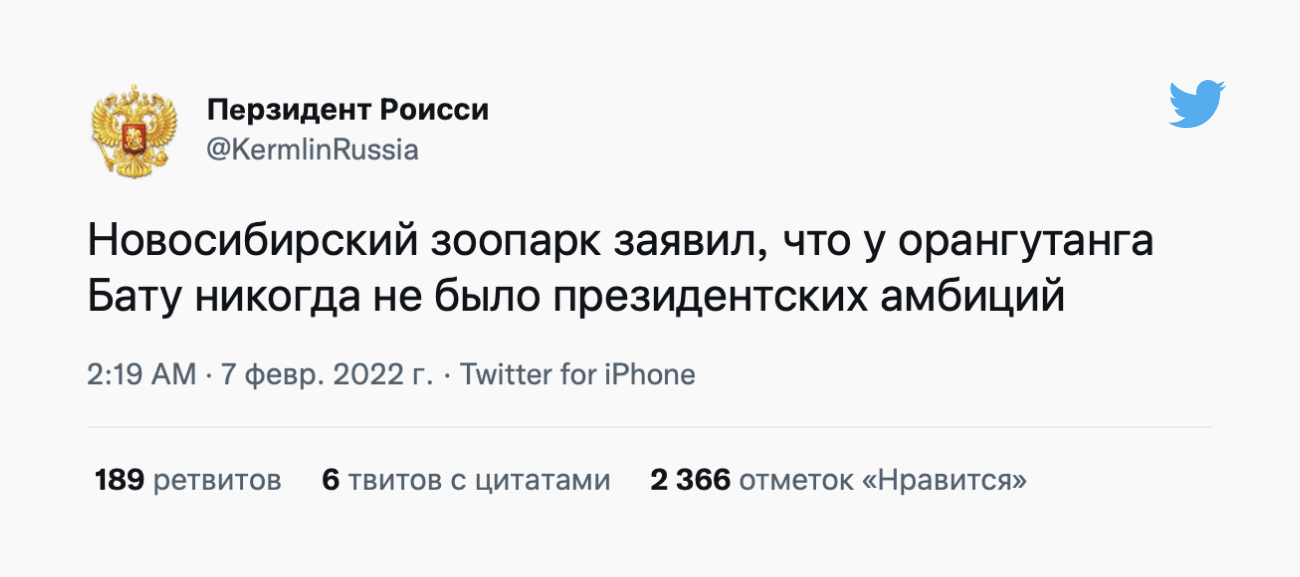Open the 2 366 отметок «Нравится» list
Screen dimensions: 1300x577
[838, 481]
